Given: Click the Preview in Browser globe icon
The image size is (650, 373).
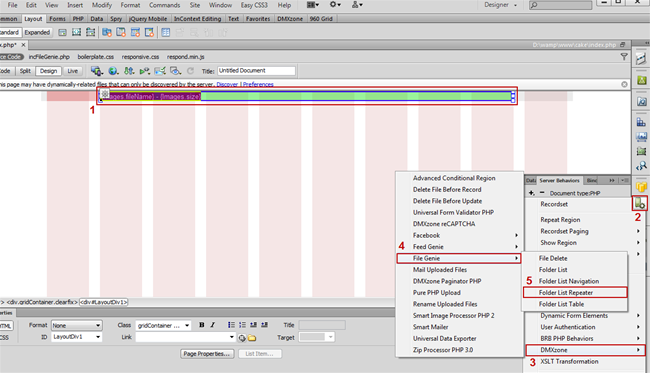Looking at the screenshot, I should 113,71.
